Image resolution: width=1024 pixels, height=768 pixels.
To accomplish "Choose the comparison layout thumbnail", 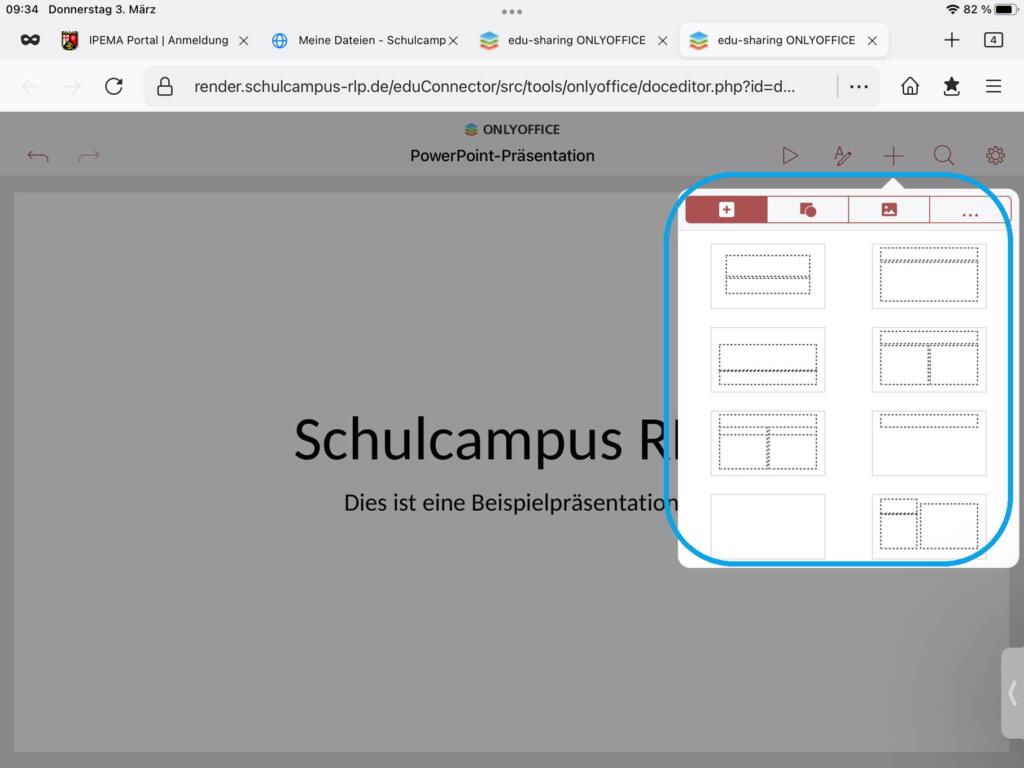I will 767,443.
